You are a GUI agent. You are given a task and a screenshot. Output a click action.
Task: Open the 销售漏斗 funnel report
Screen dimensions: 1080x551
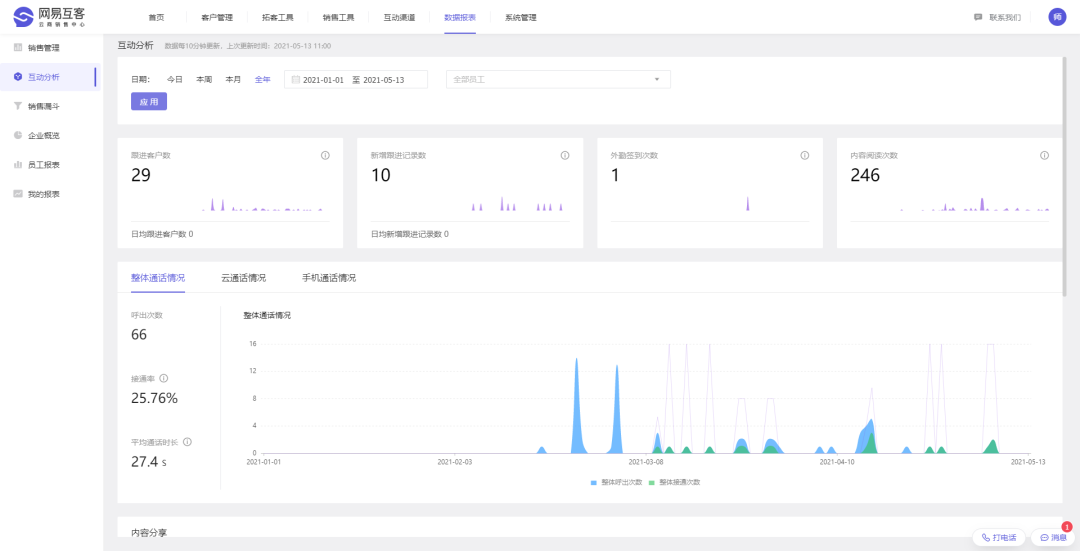(43, 106)
